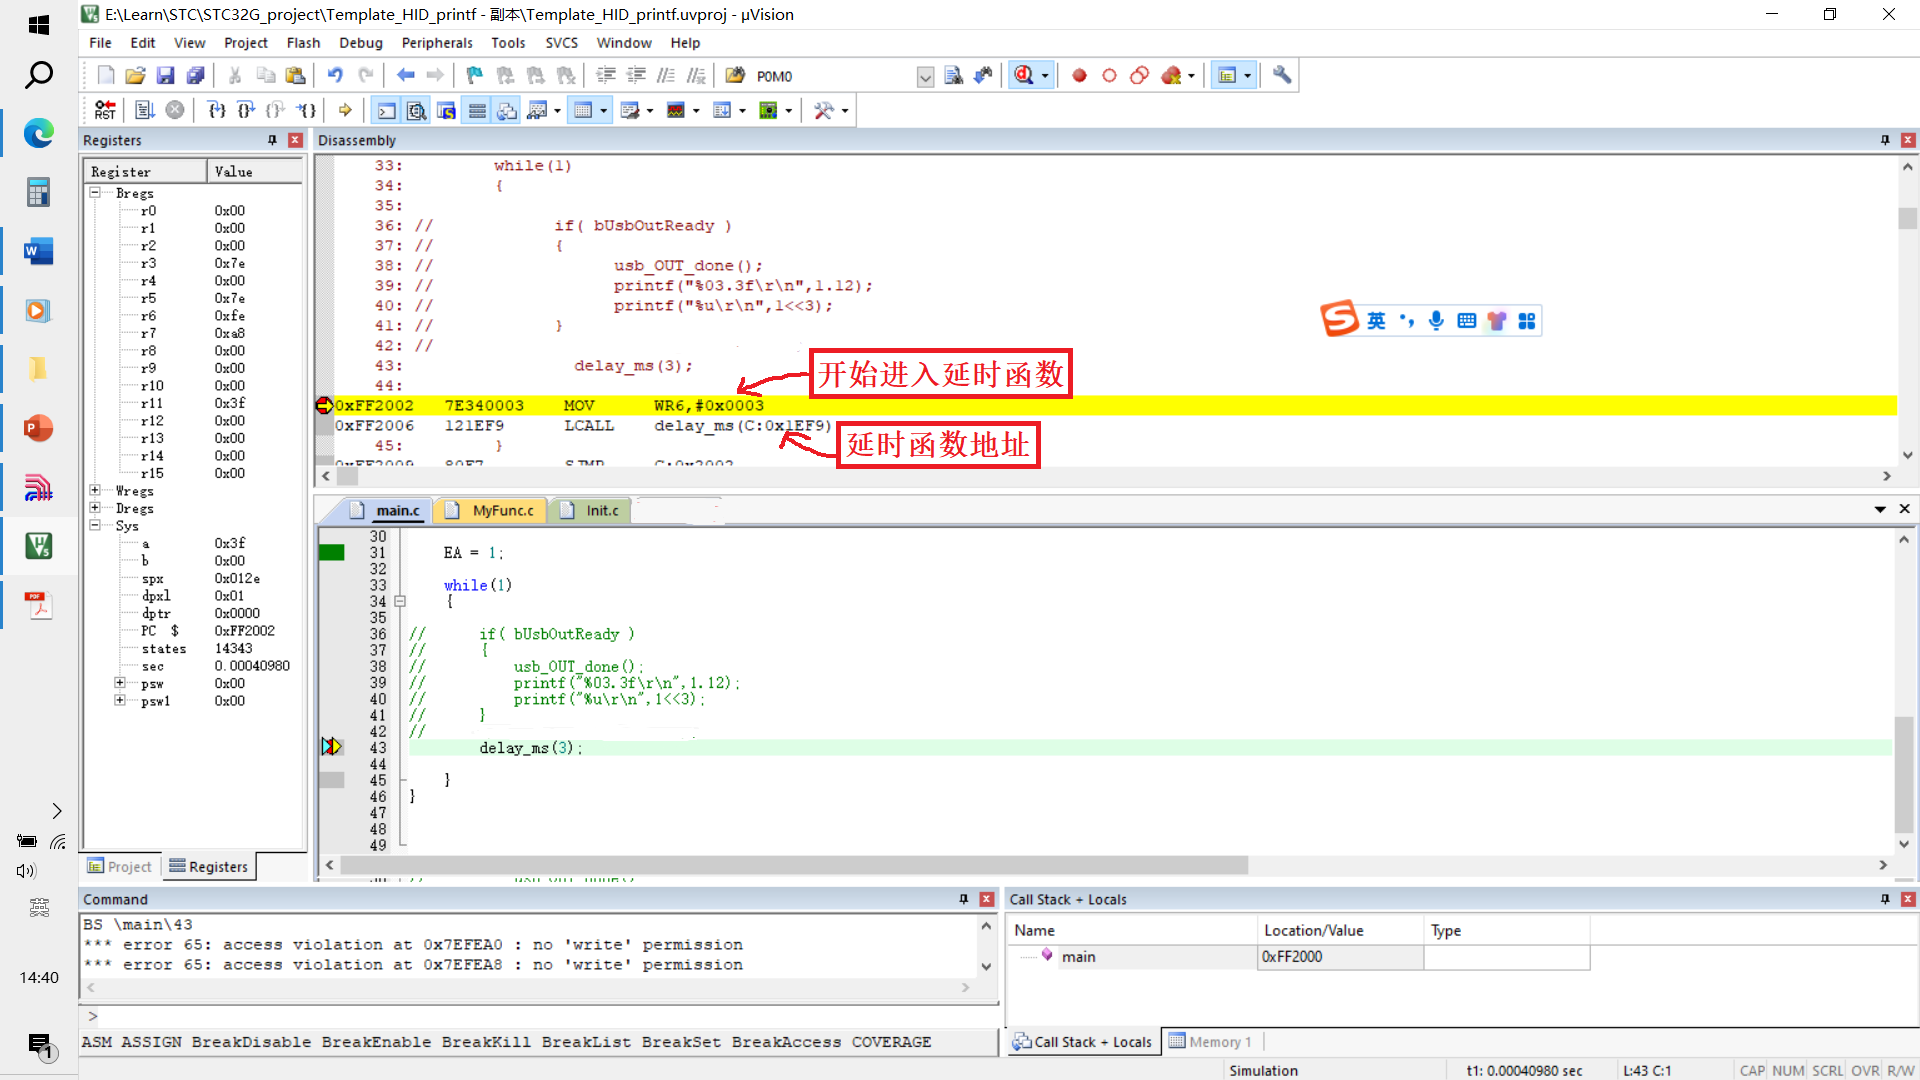Collapse code fold at line 34
Image resolution: width=1920 pixels, height=1080 pixels.
click(400, 601)
